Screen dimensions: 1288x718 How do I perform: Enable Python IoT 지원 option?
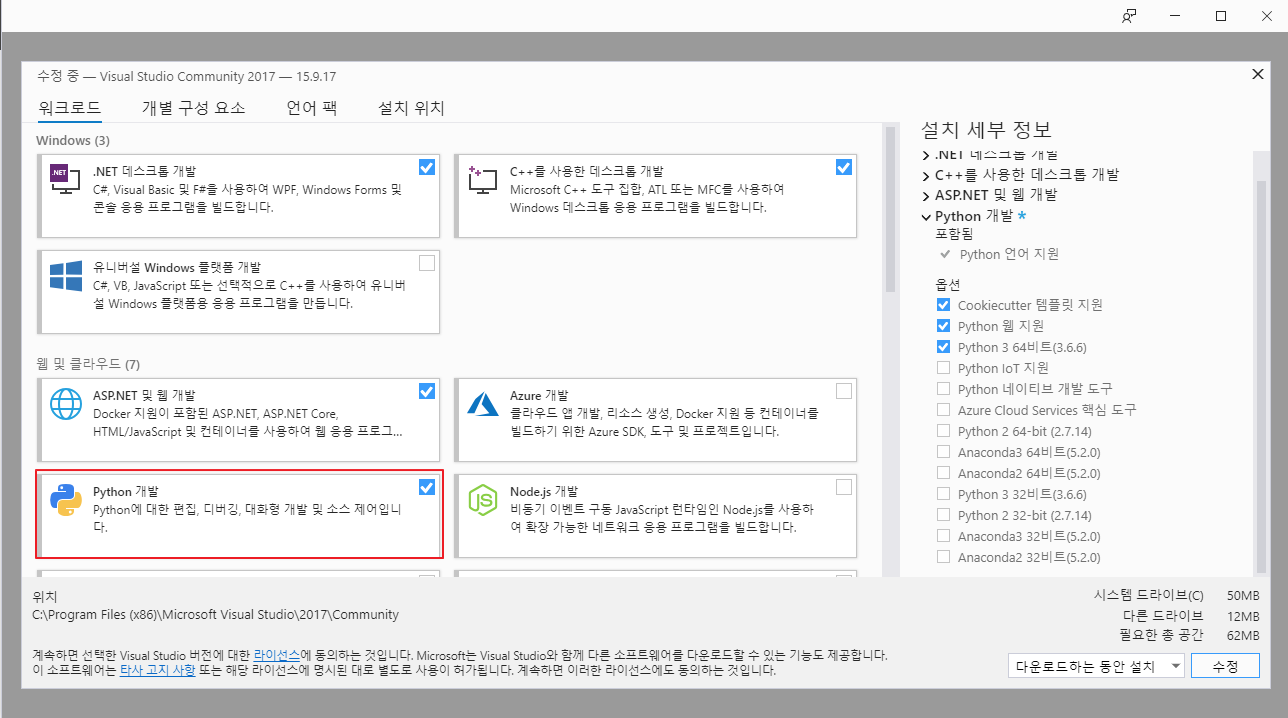943,368
